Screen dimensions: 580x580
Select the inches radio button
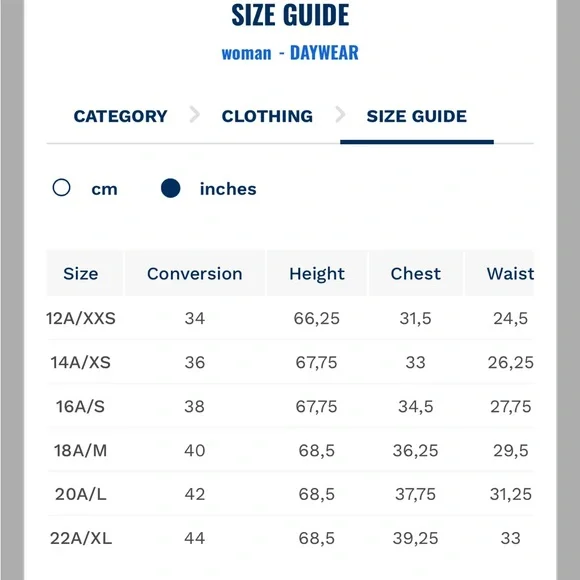click(x=171, y=188)
